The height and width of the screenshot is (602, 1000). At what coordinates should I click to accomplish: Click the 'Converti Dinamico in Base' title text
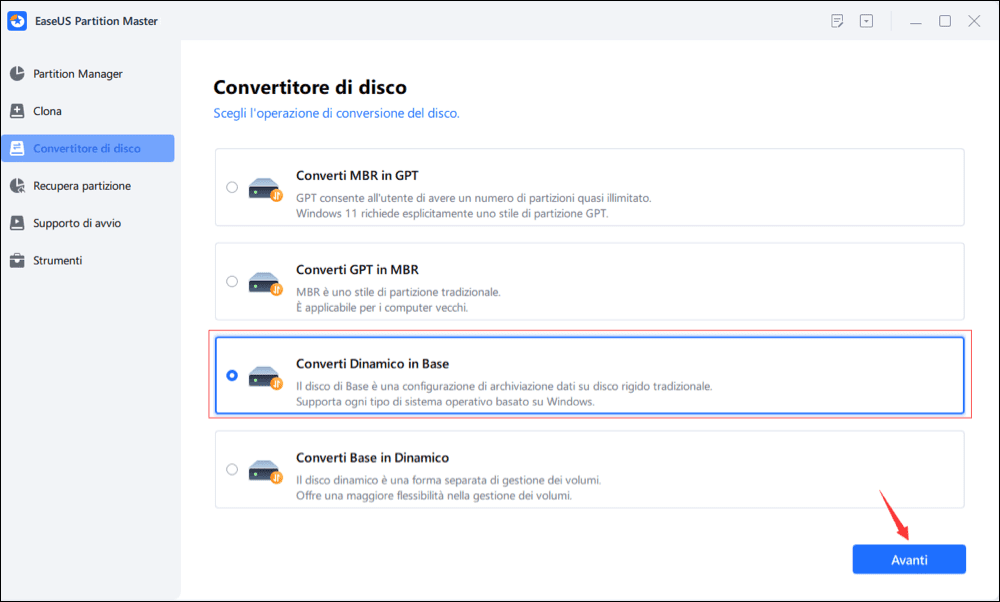pyautogui.click(x=372, y=363)
